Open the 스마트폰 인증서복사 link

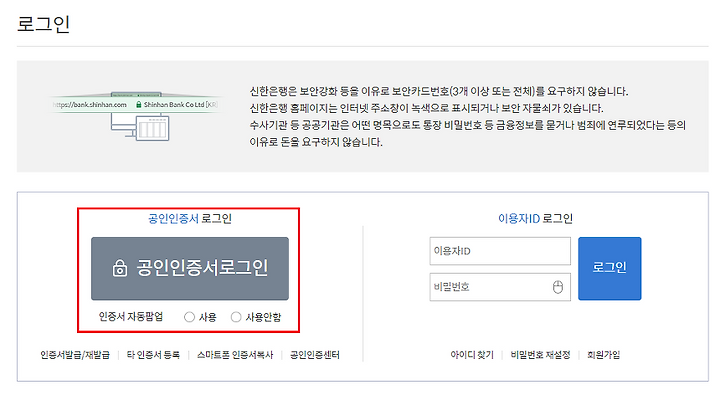pyautogui.click(x=235, y=355)
